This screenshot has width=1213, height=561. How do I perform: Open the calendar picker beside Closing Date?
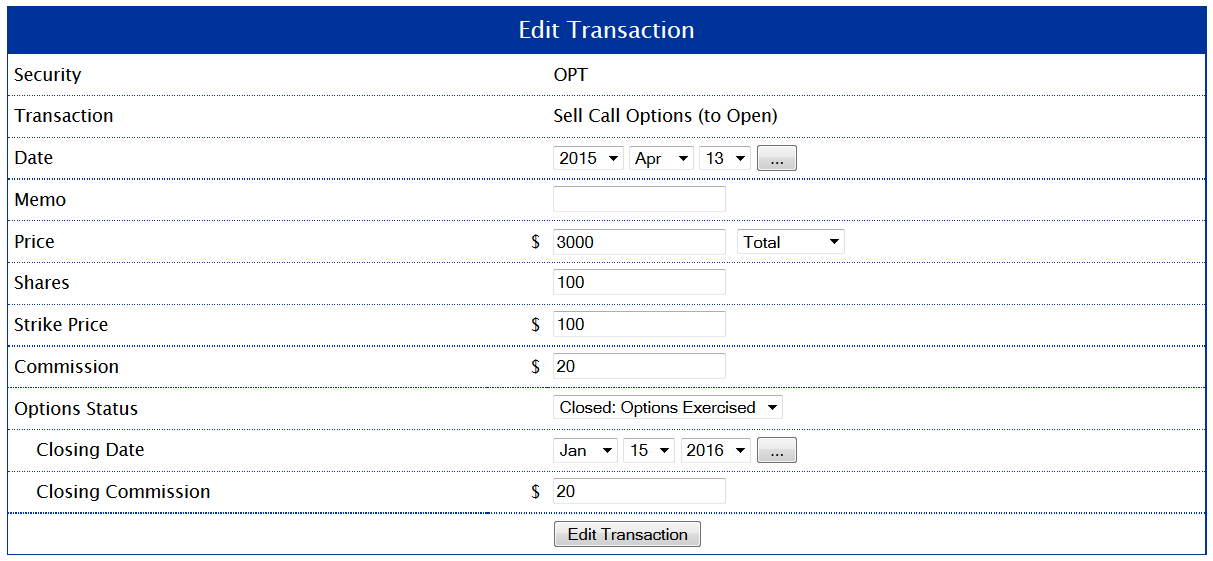[777, 450]
